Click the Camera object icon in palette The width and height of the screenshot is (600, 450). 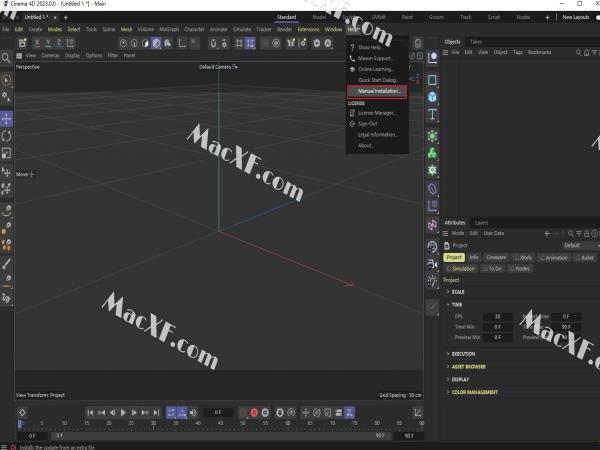432,264
